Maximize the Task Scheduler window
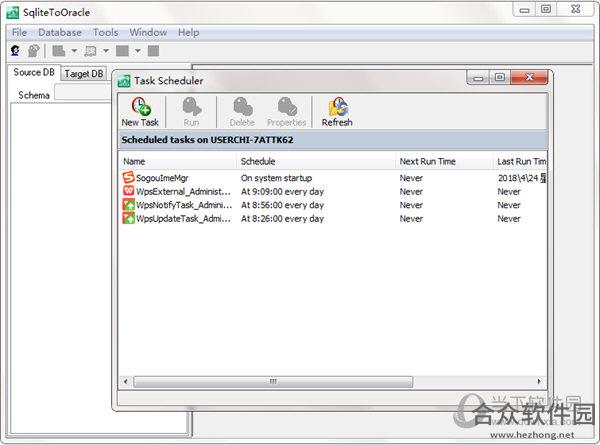This screenshot has width=600, height=445. (499, 78)
